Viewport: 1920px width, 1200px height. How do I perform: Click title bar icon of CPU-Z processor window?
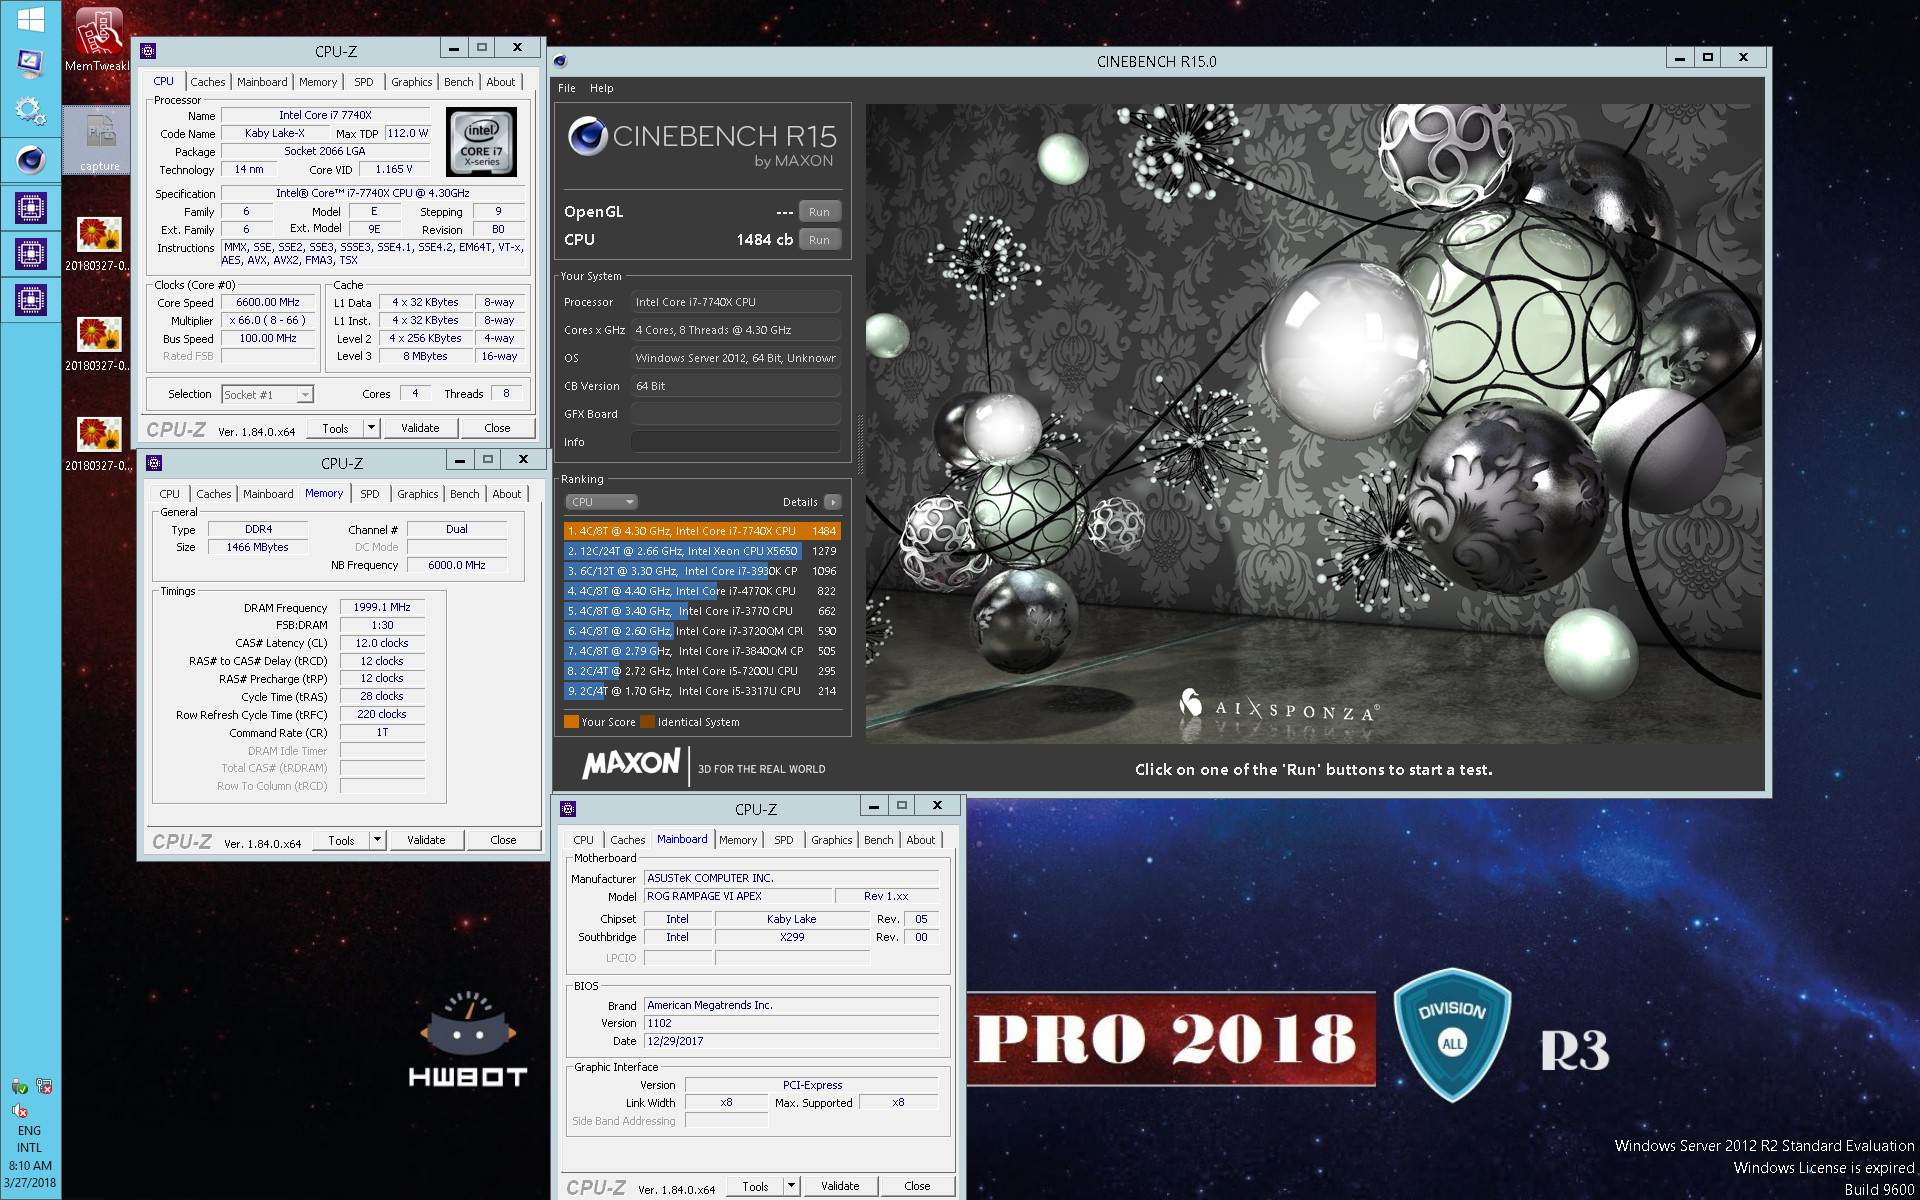(148, 51)
